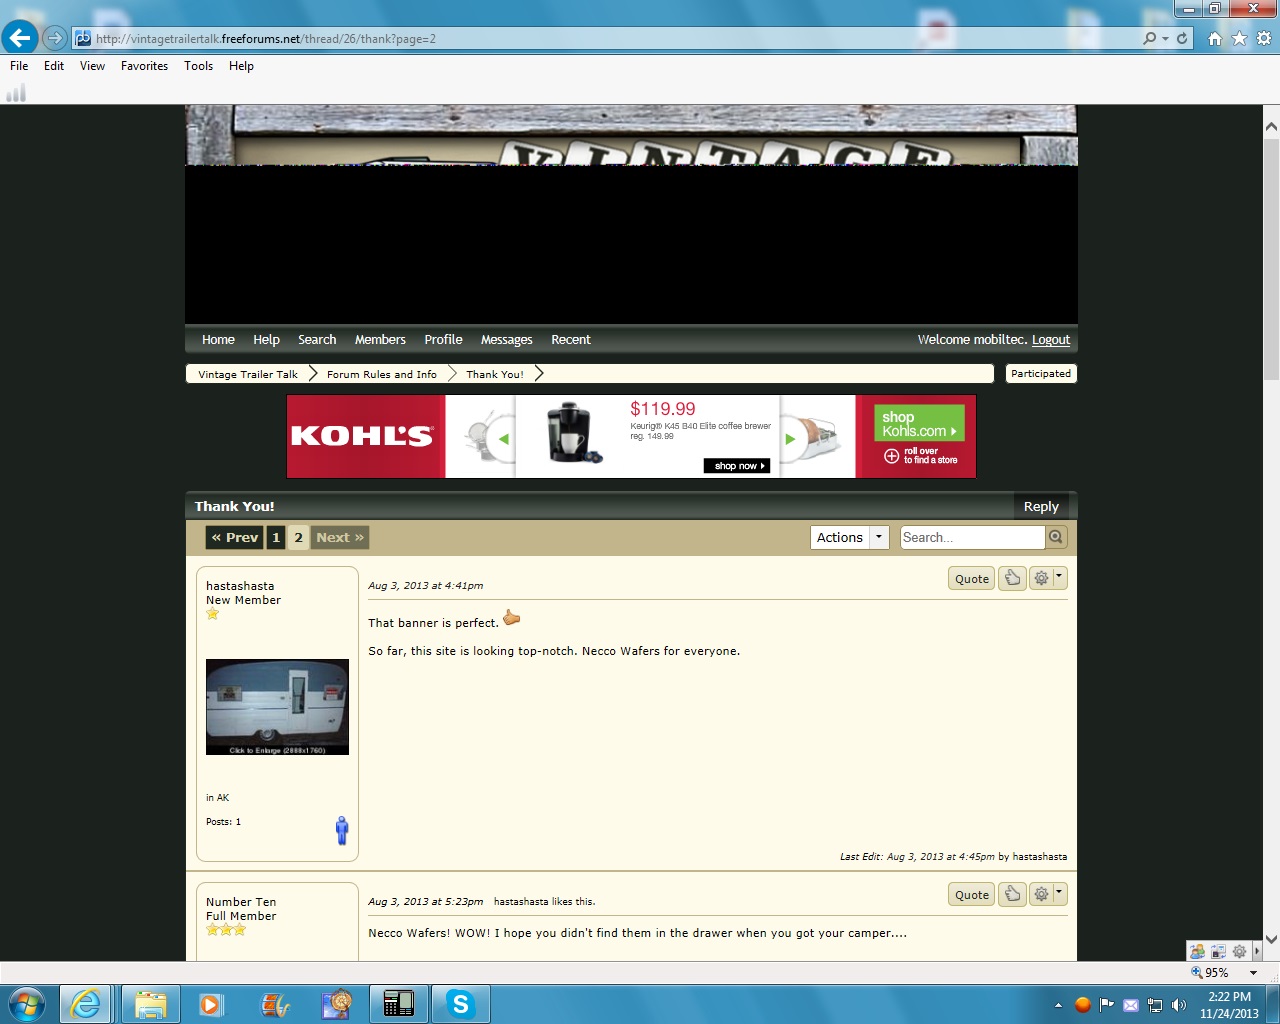Quote hastashasta's post

971,578
